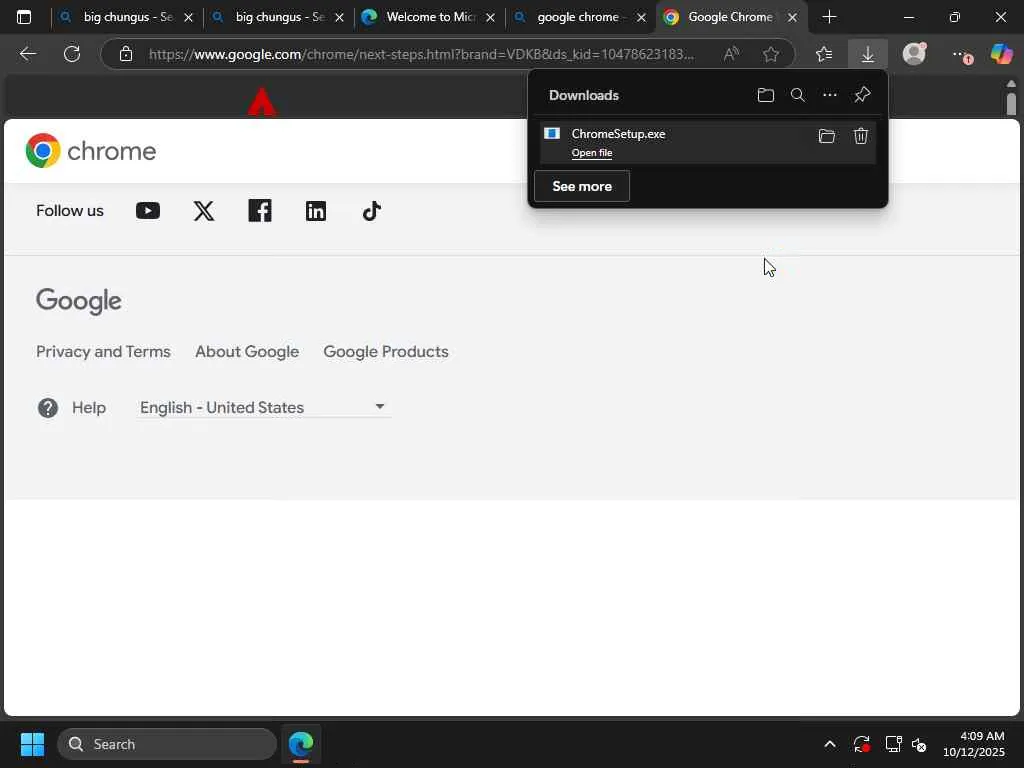Open Chrome's YouTube channel icon
1024x768 pixels.
coord(148,211)
